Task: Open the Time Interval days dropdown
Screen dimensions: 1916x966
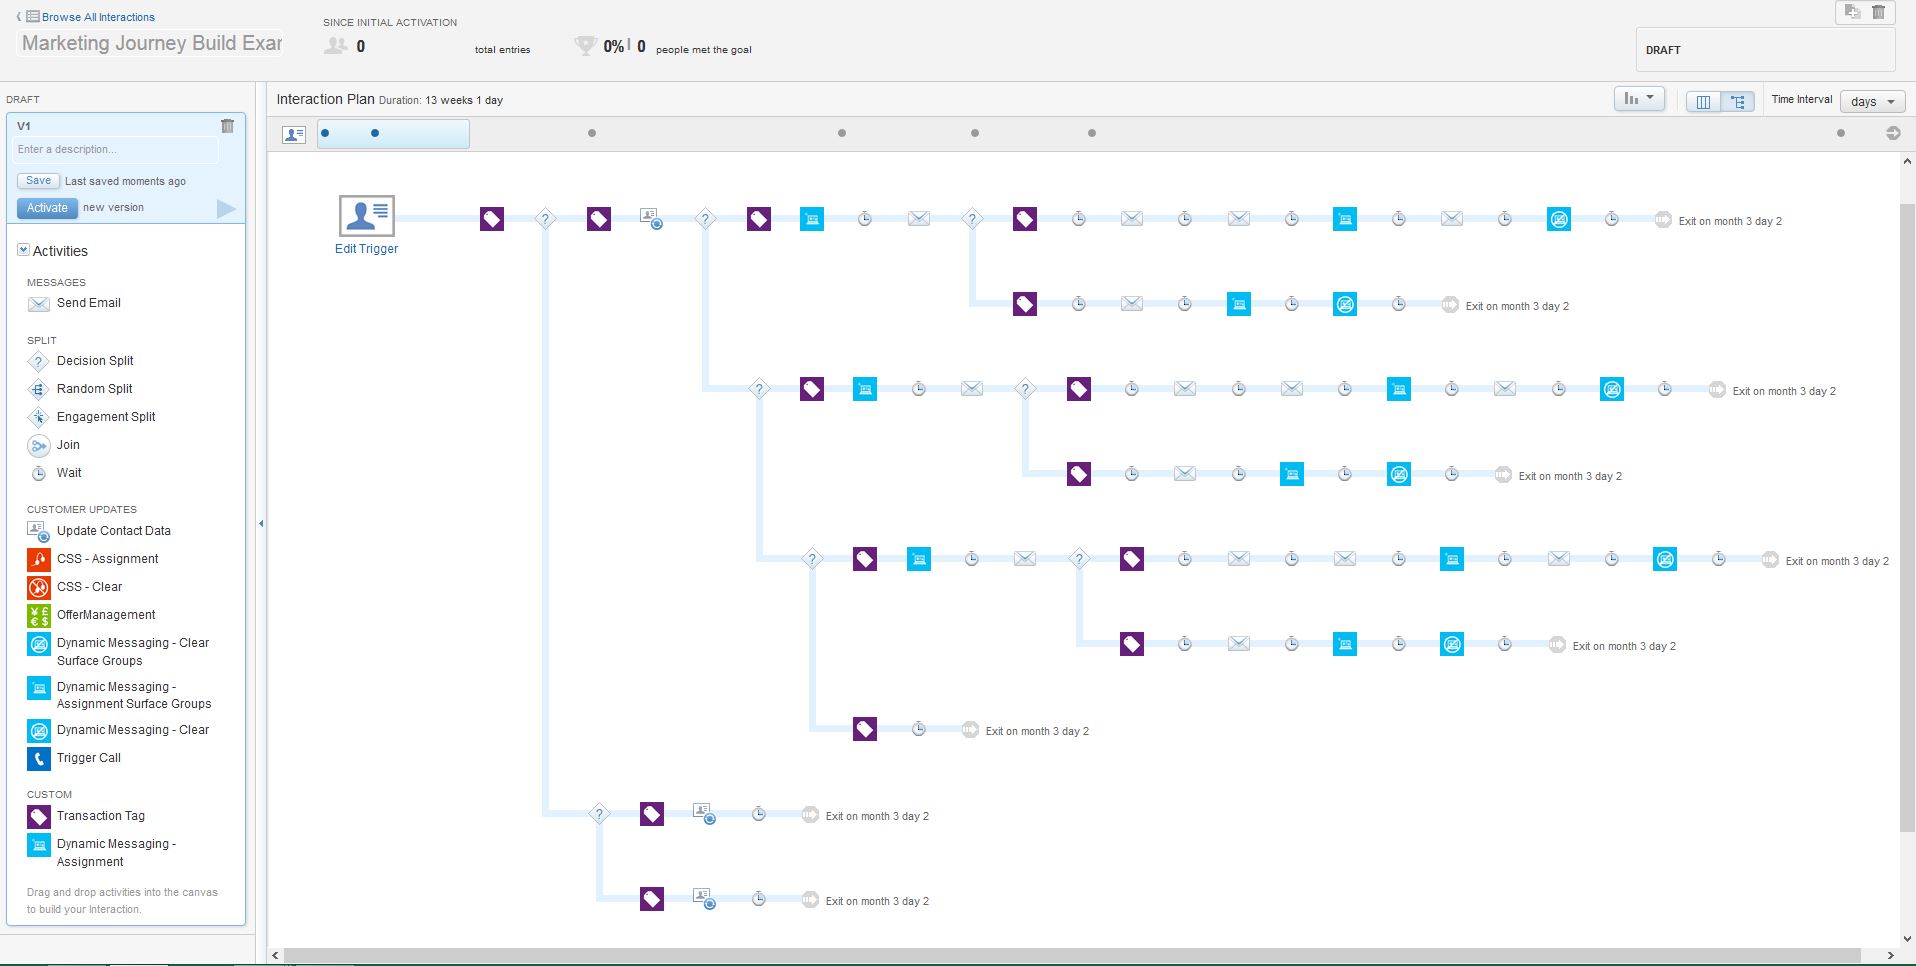Action: (1872, 101)
